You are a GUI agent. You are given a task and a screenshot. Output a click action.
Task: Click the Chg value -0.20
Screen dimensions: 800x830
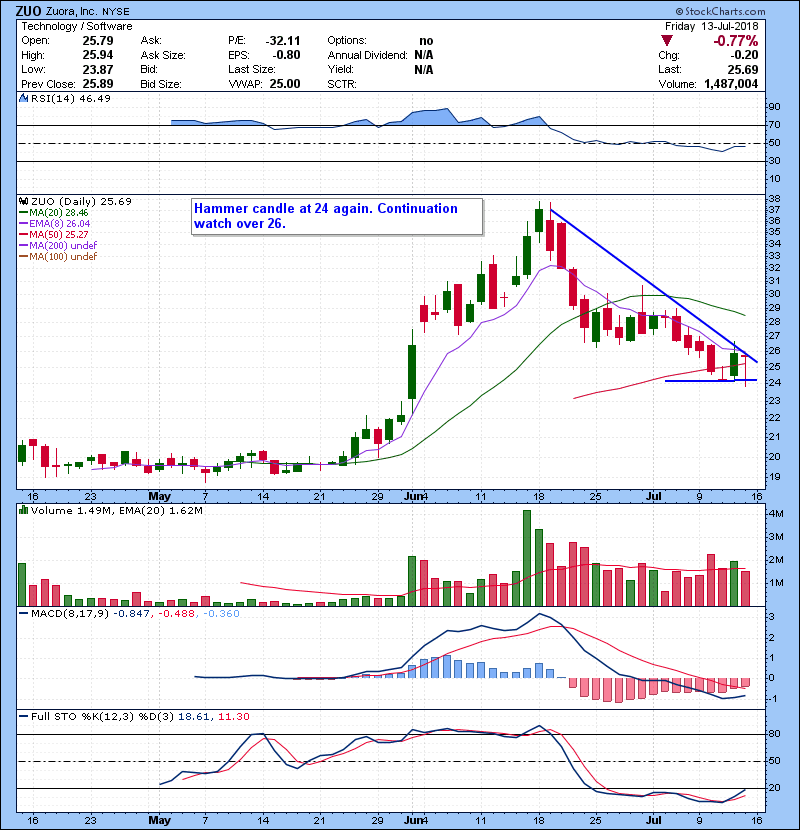click(x=744, y=55)
